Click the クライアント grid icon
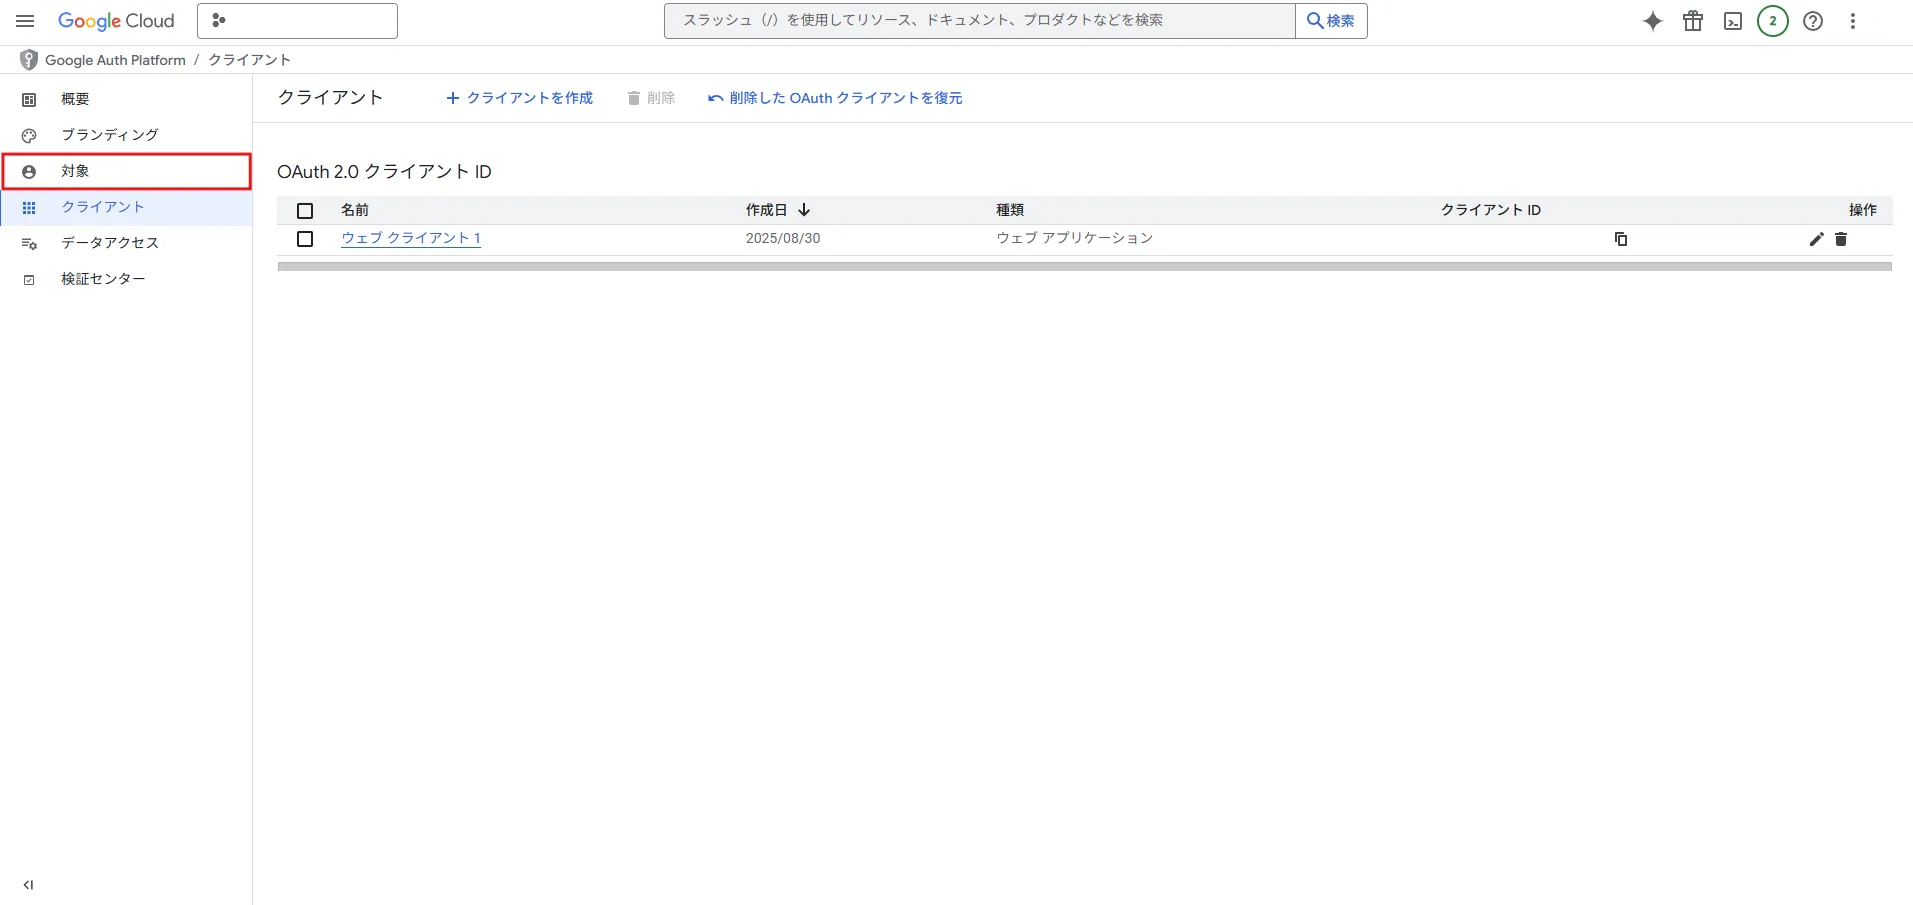The width and height of the screenshot is (1913, 905). 29,208
